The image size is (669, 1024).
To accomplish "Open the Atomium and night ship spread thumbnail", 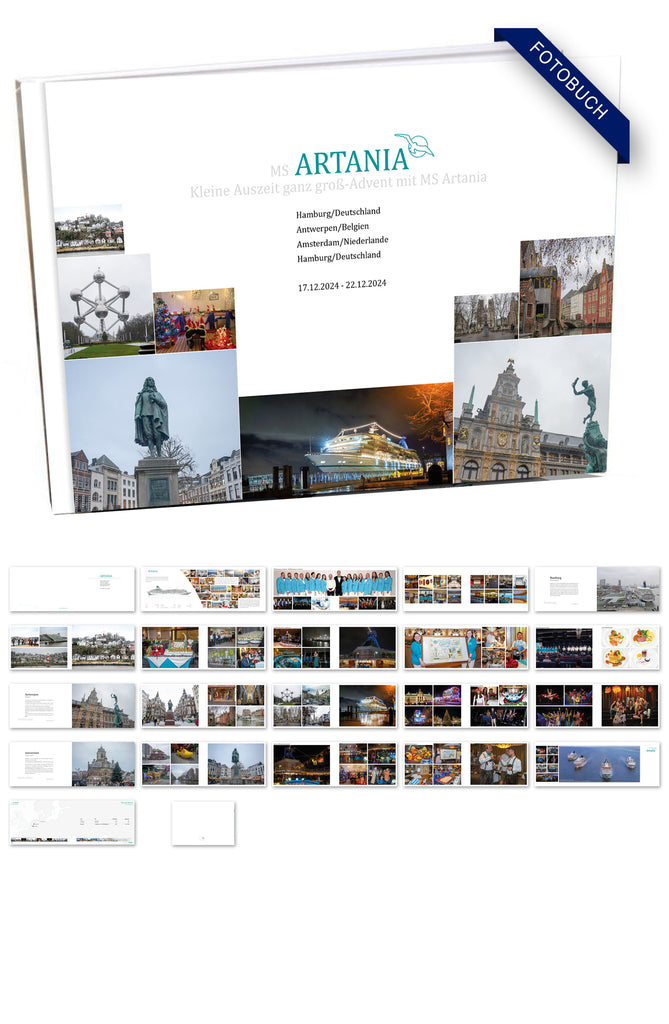I will point(334,706).
